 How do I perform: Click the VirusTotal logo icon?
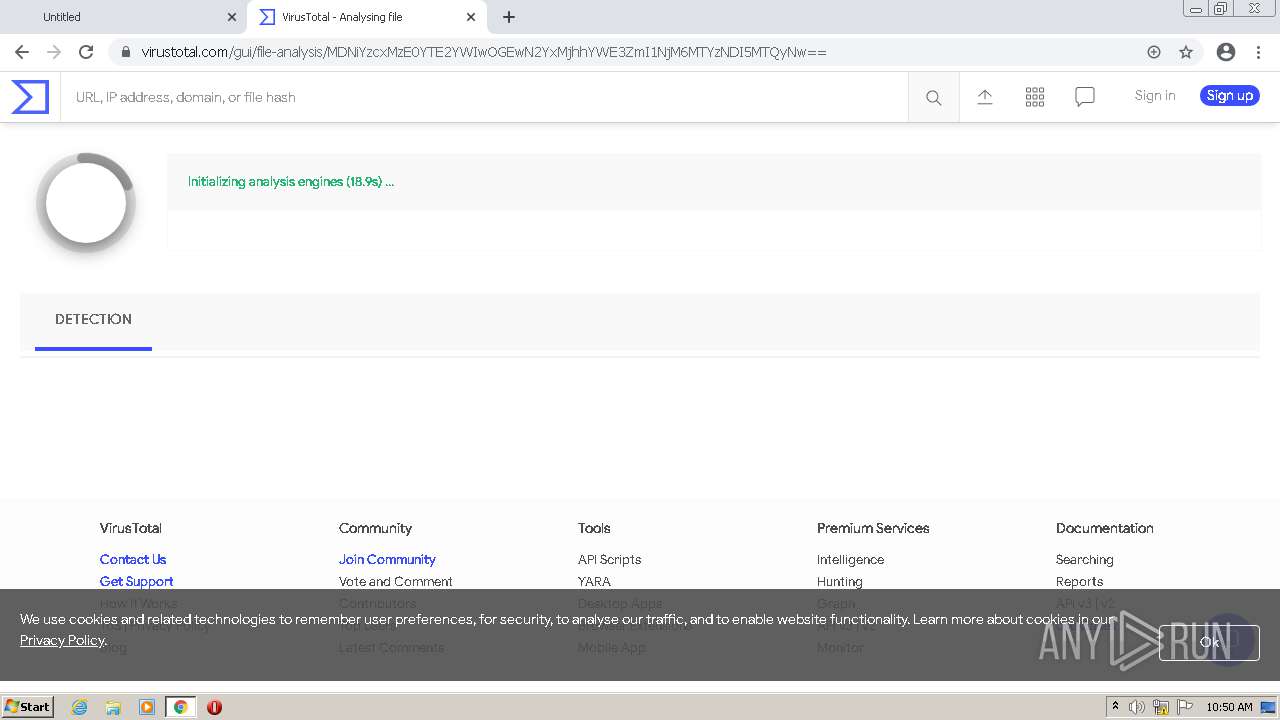[x=30, y=97]
